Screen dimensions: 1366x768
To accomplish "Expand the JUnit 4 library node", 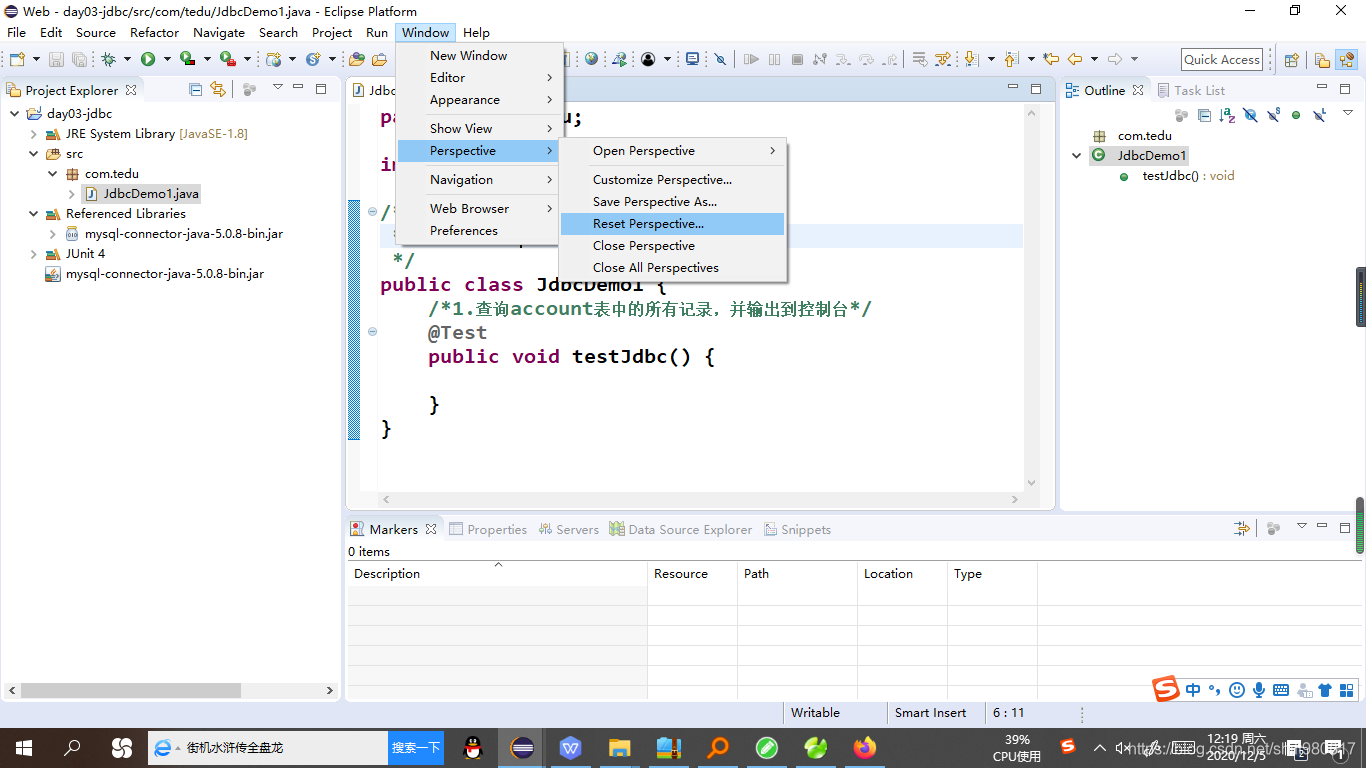I will (33, 254).
